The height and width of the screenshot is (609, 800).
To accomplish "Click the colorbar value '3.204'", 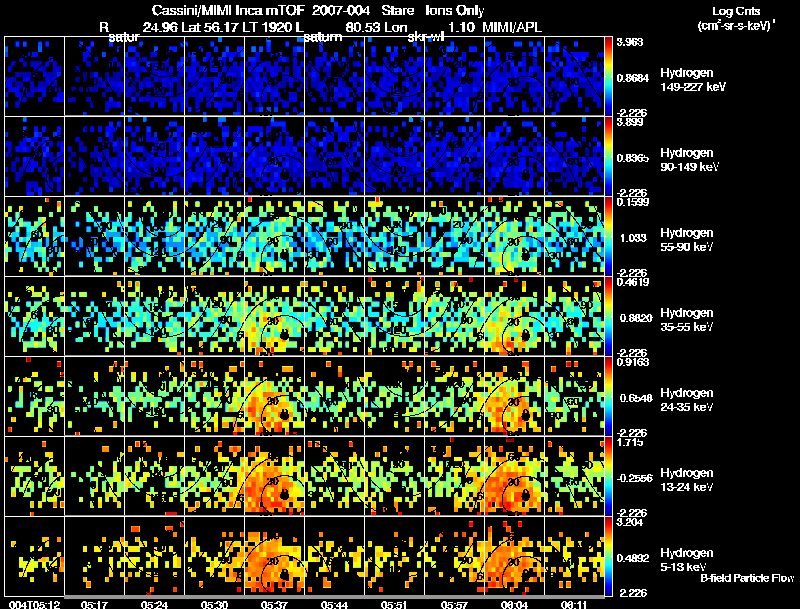I will [x=630, y=522].
